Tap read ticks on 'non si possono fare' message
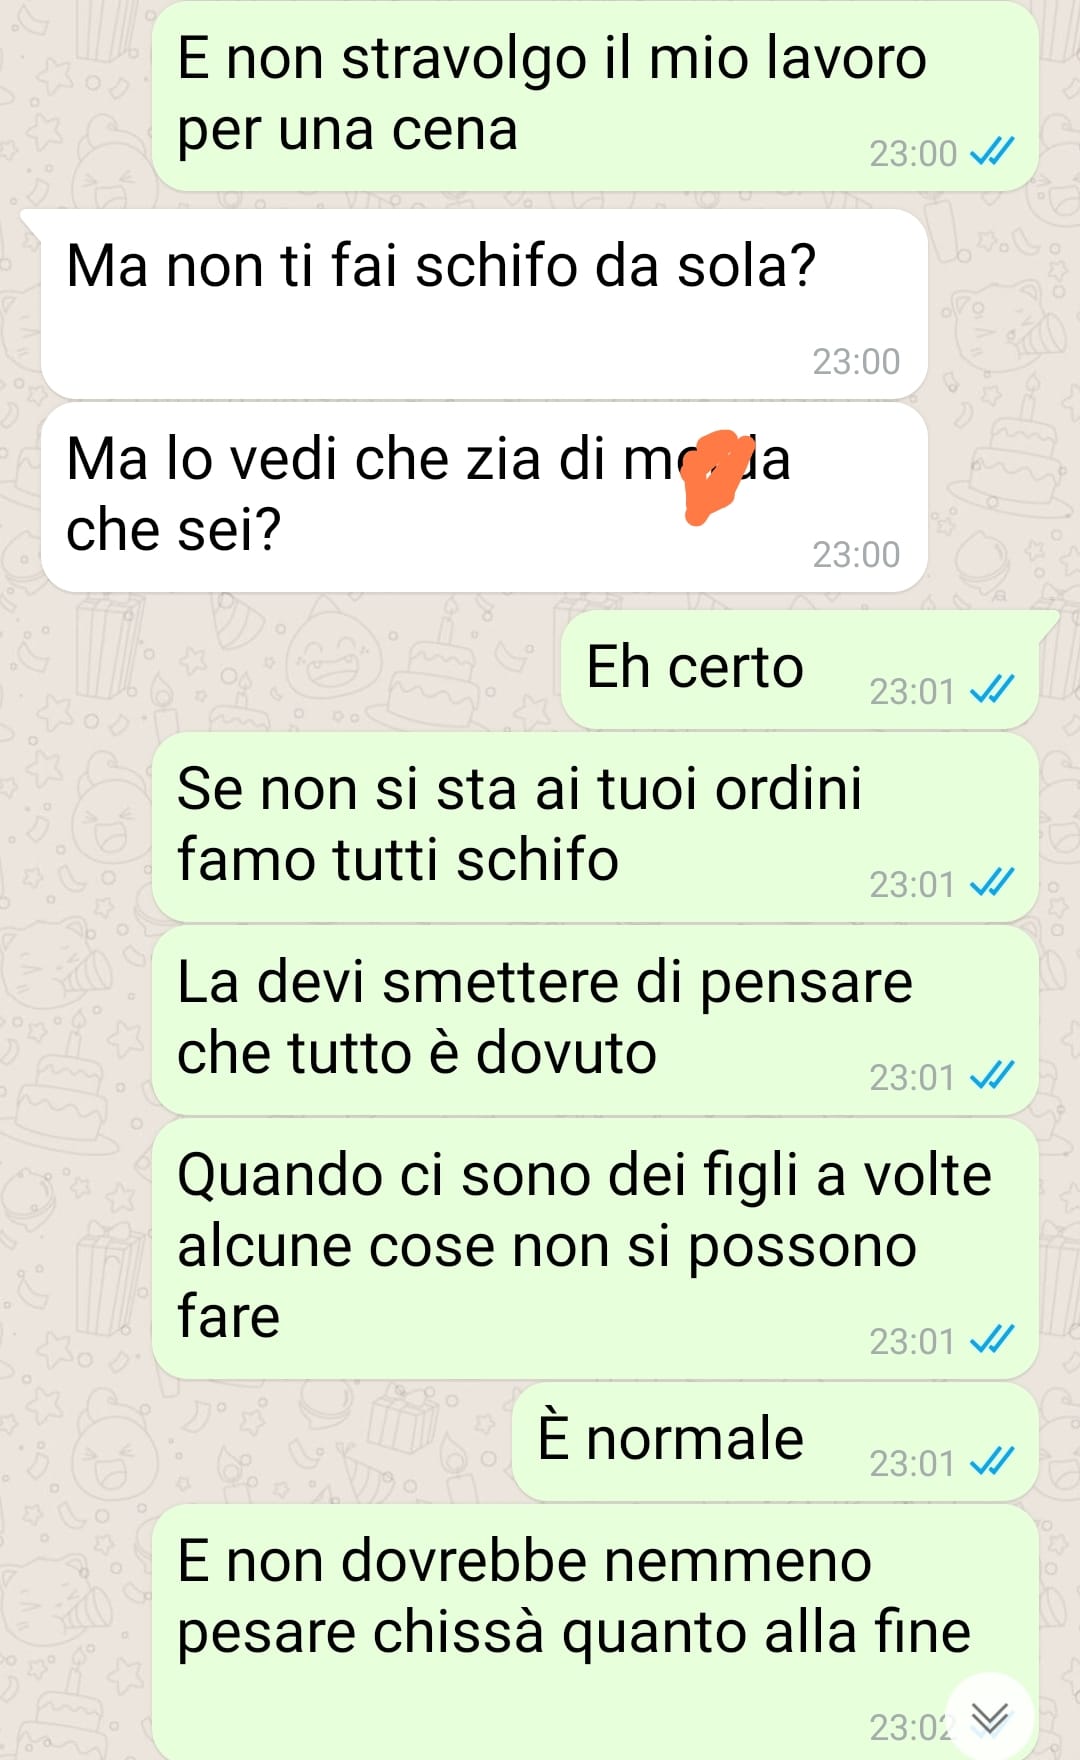The height and width of the screenshot is (1760, 1080). click(x=992, y=1340)
